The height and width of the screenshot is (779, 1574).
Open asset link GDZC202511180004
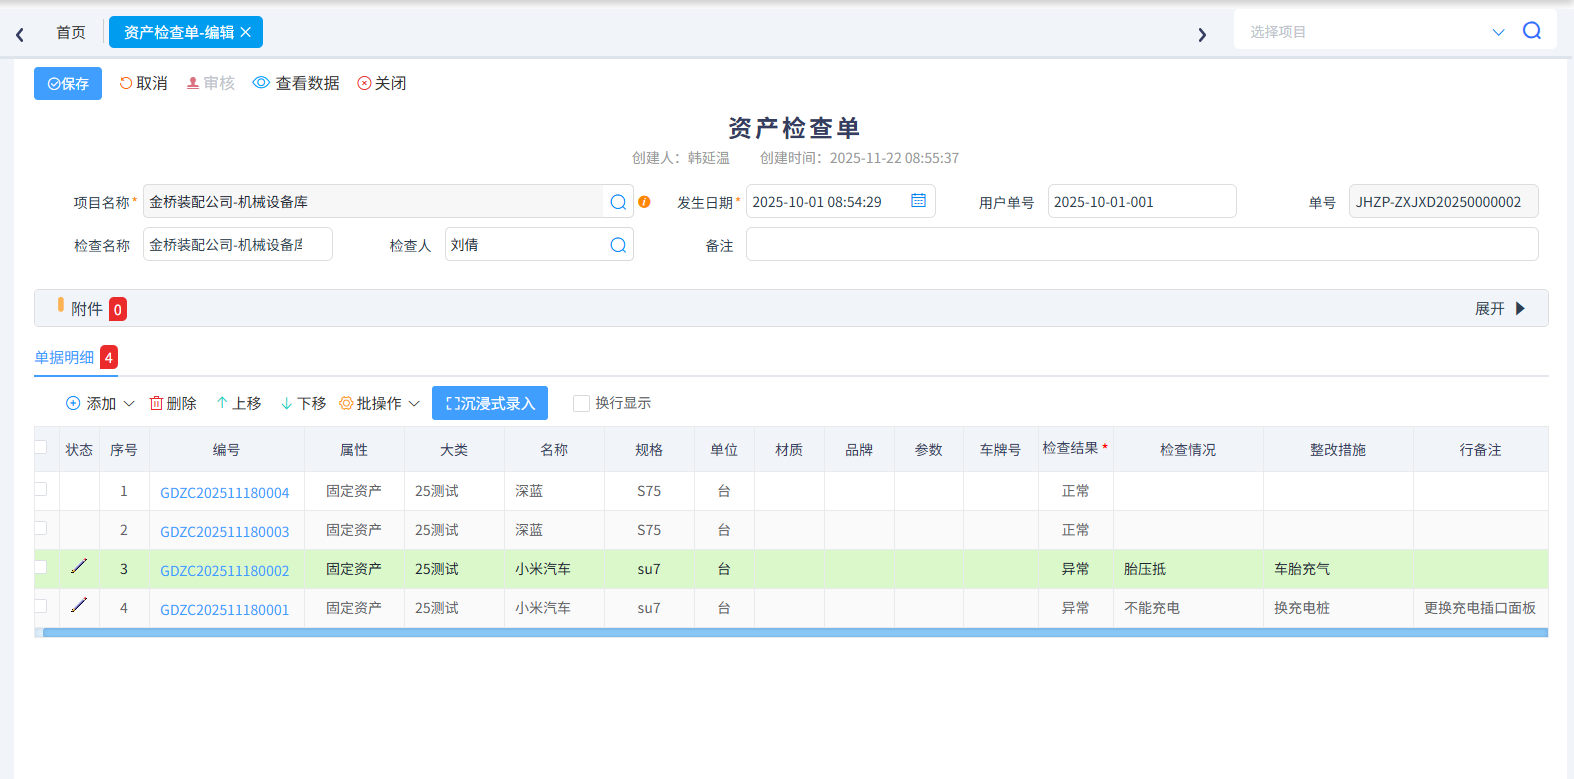(225, 492)
